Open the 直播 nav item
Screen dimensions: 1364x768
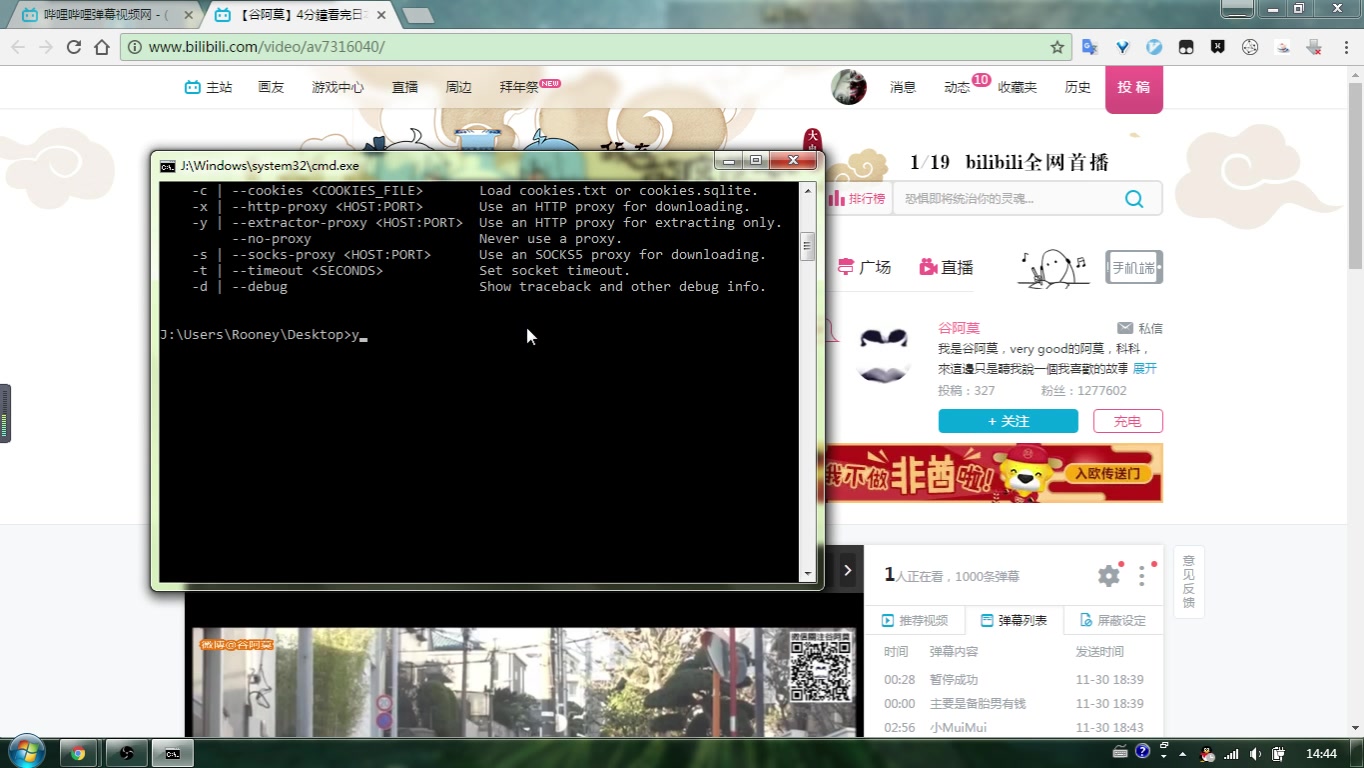(x=405, y=87)
